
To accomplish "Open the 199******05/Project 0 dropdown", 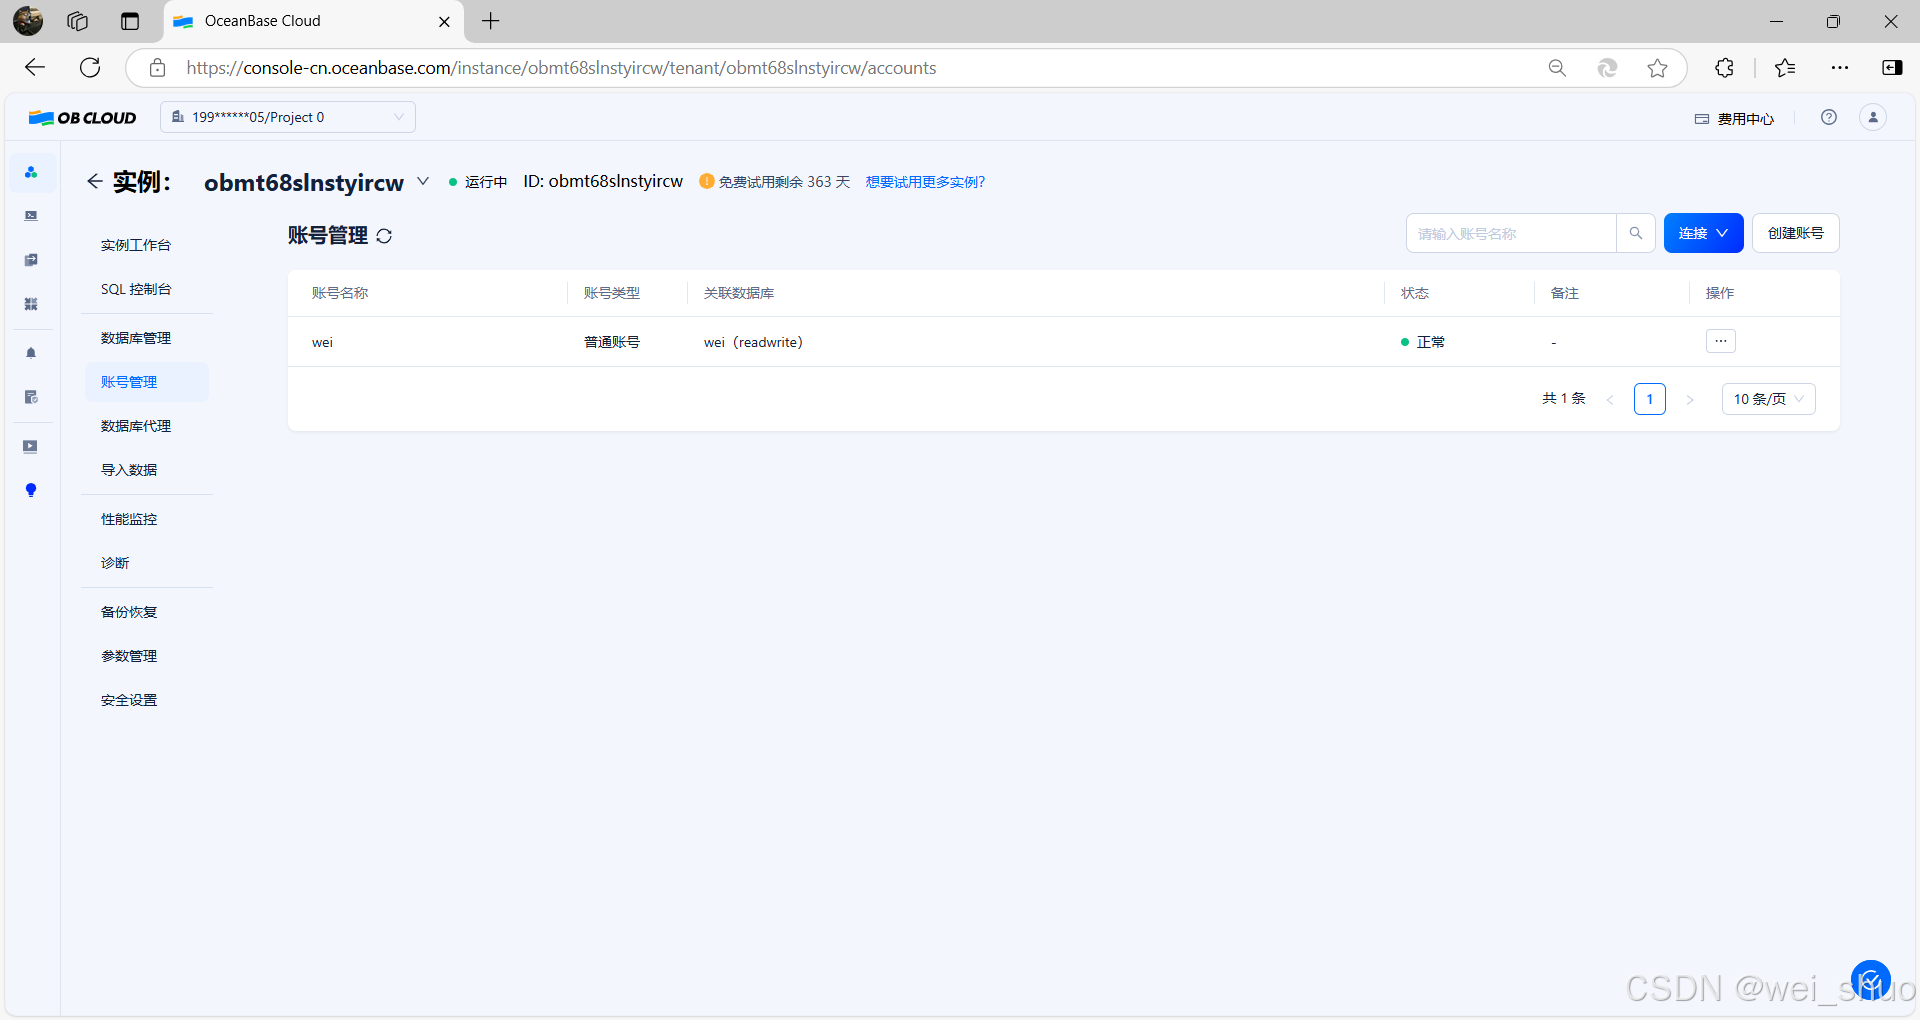I will pyautogui.click(x=288, y=117).
